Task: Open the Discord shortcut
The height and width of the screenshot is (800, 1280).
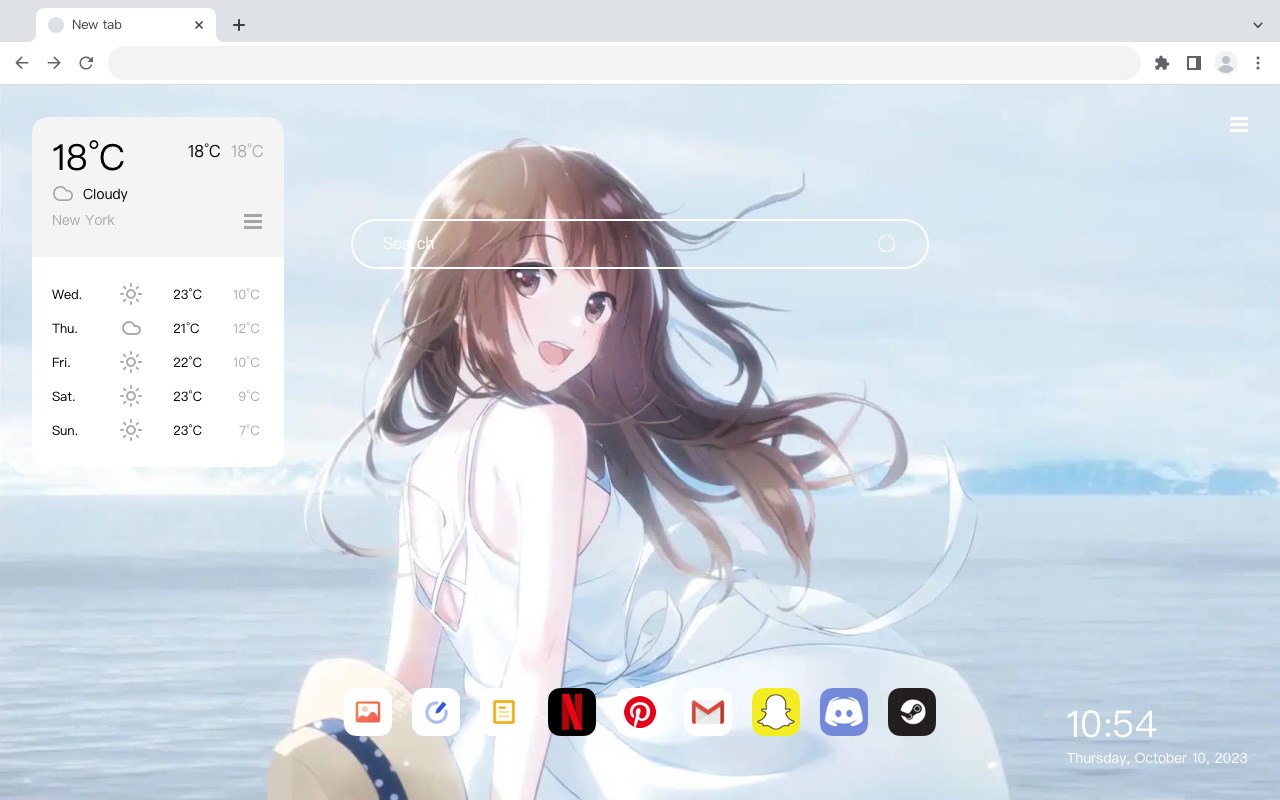Action: [844, 712]
